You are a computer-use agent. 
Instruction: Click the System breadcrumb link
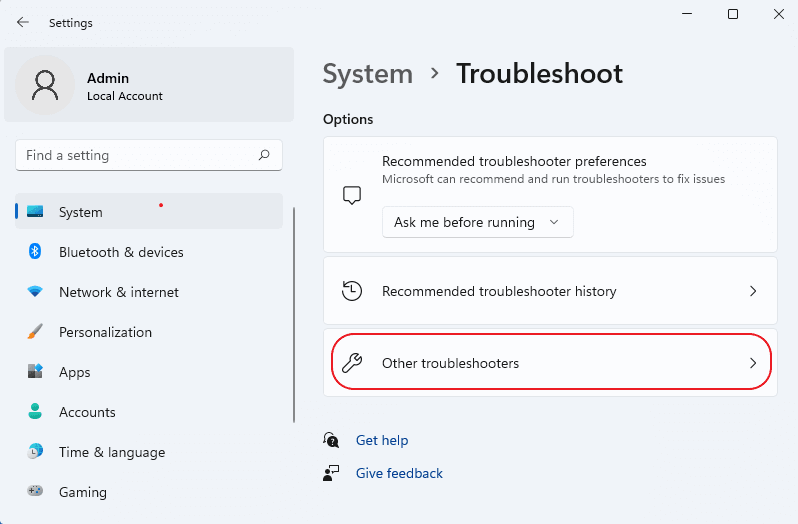[x=367, y=74]
